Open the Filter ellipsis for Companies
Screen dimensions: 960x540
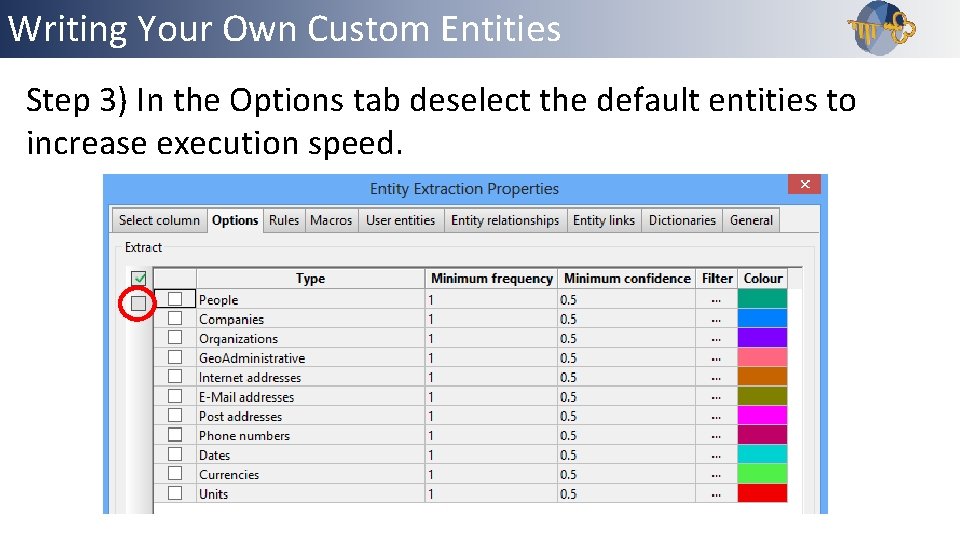click(716, 319)
